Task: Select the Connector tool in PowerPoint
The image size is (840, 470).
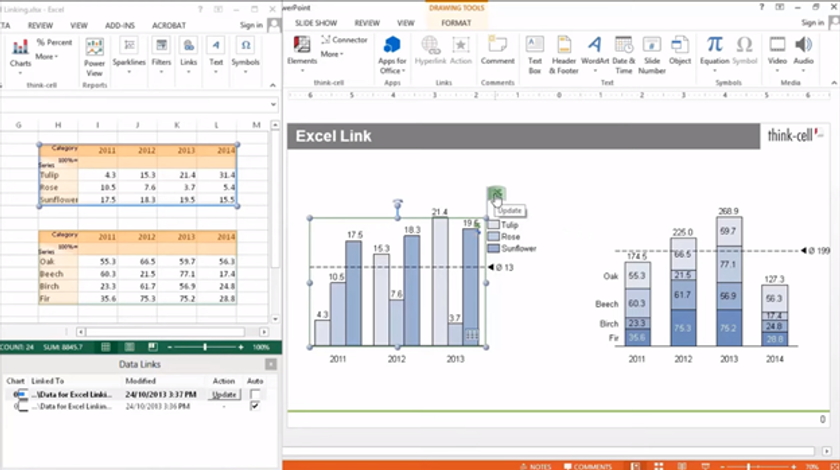Action: [344, 40]
